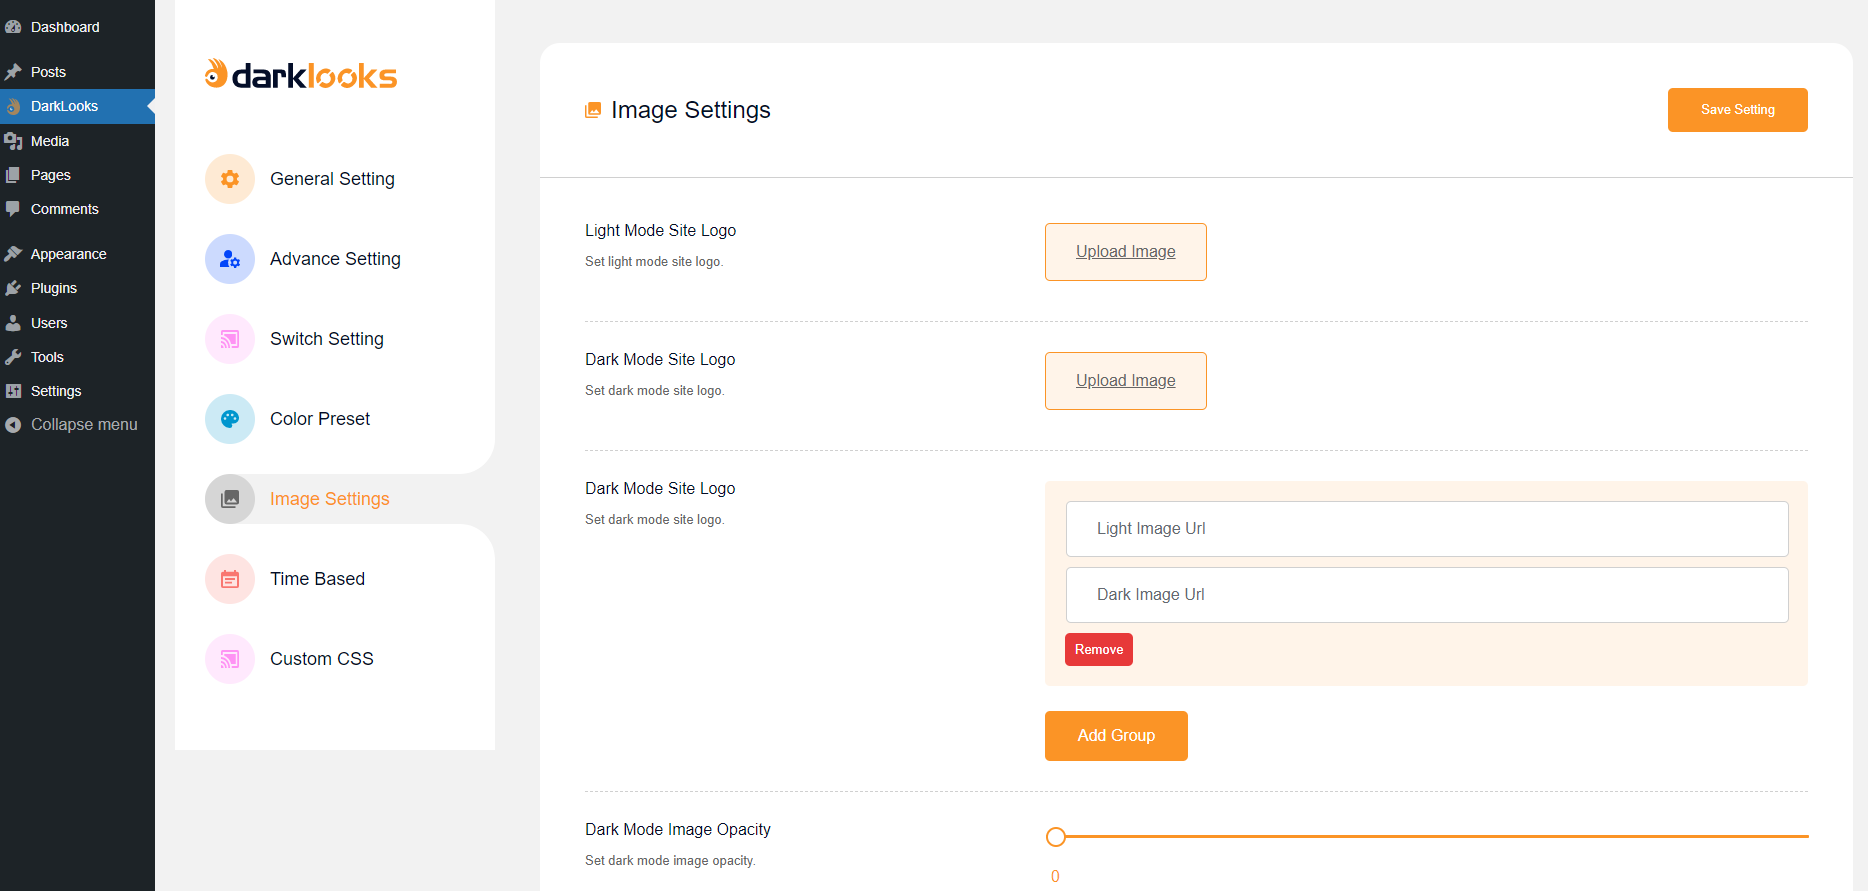Open WordPress Settings menu item
Screen dimensions: 1868x891
56,391
